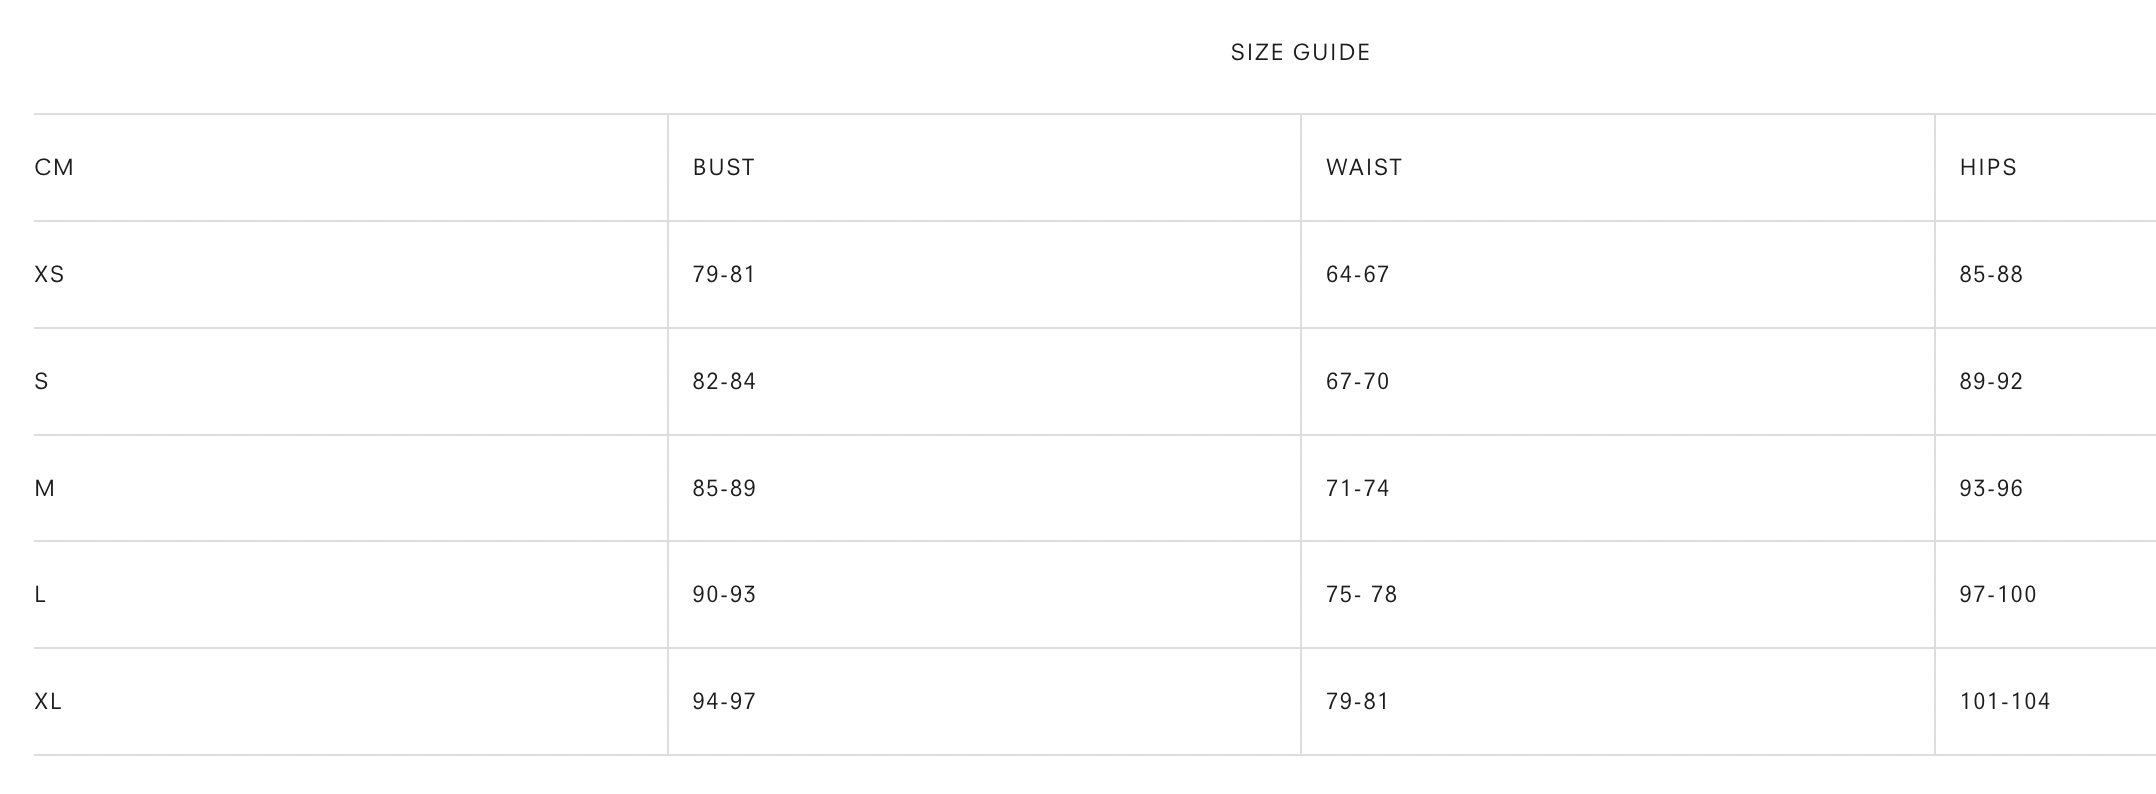Select the XS size row label
The width and height of the screenshot is (2156, 794).
[49, 275]
